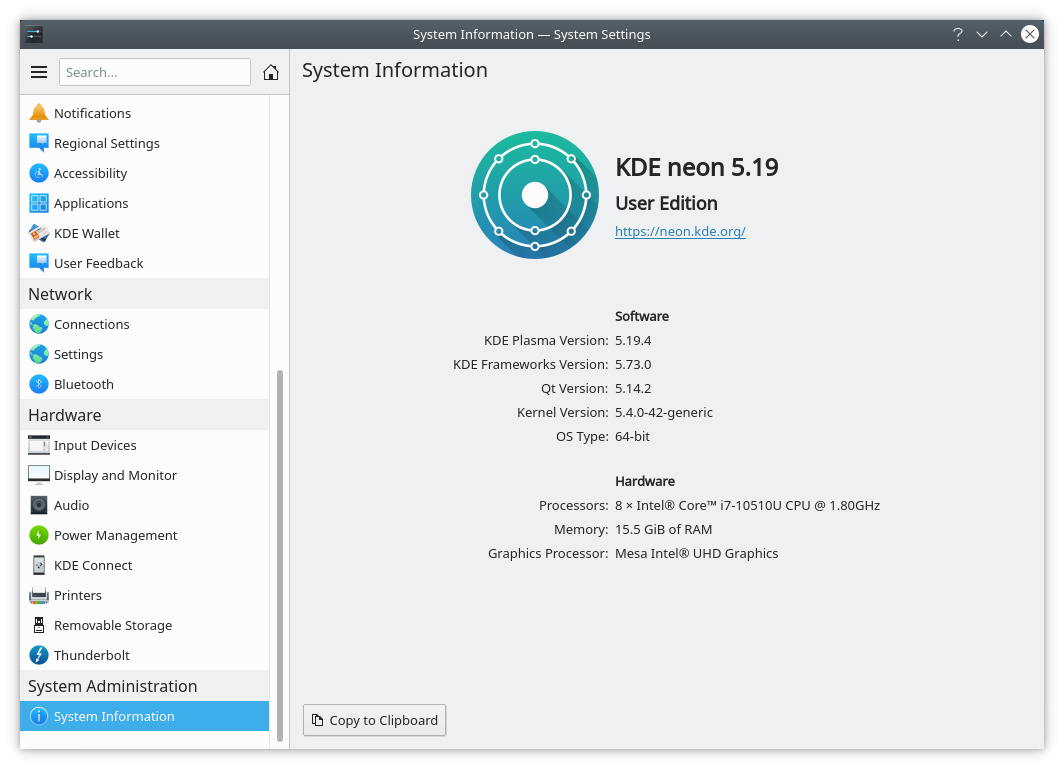Select KDE Connect
The height and width of the screenshot is (769, 1064).
(x=145, y=565)
